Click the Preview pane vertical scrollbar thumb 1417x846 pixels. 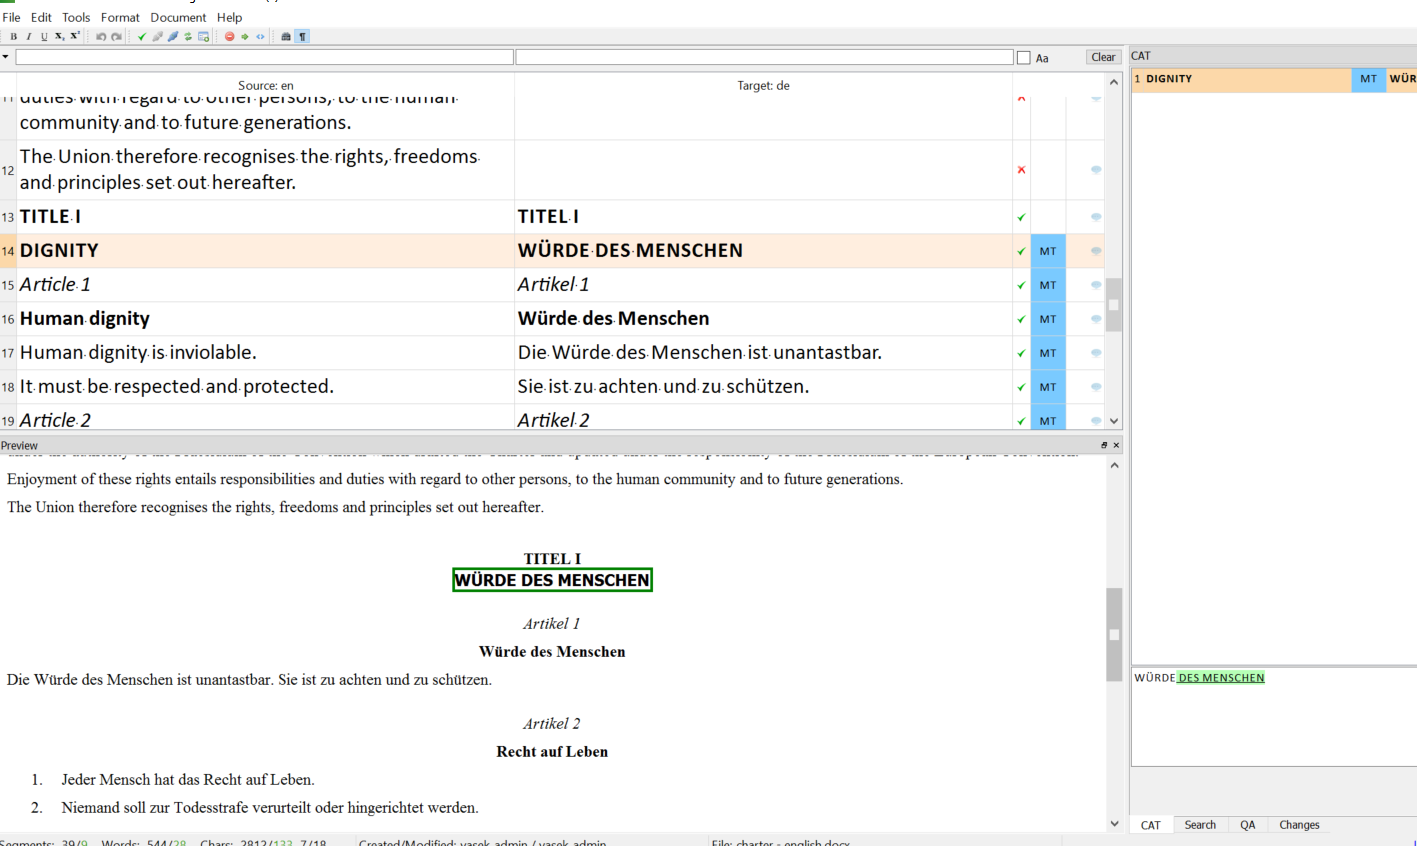(1114, 635)
